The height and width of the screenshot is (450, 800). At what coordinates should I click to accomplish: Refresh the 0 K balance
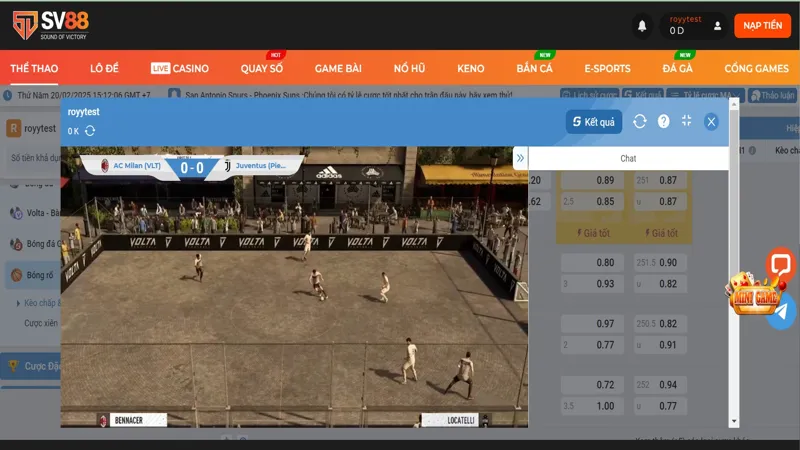(90, 131)
